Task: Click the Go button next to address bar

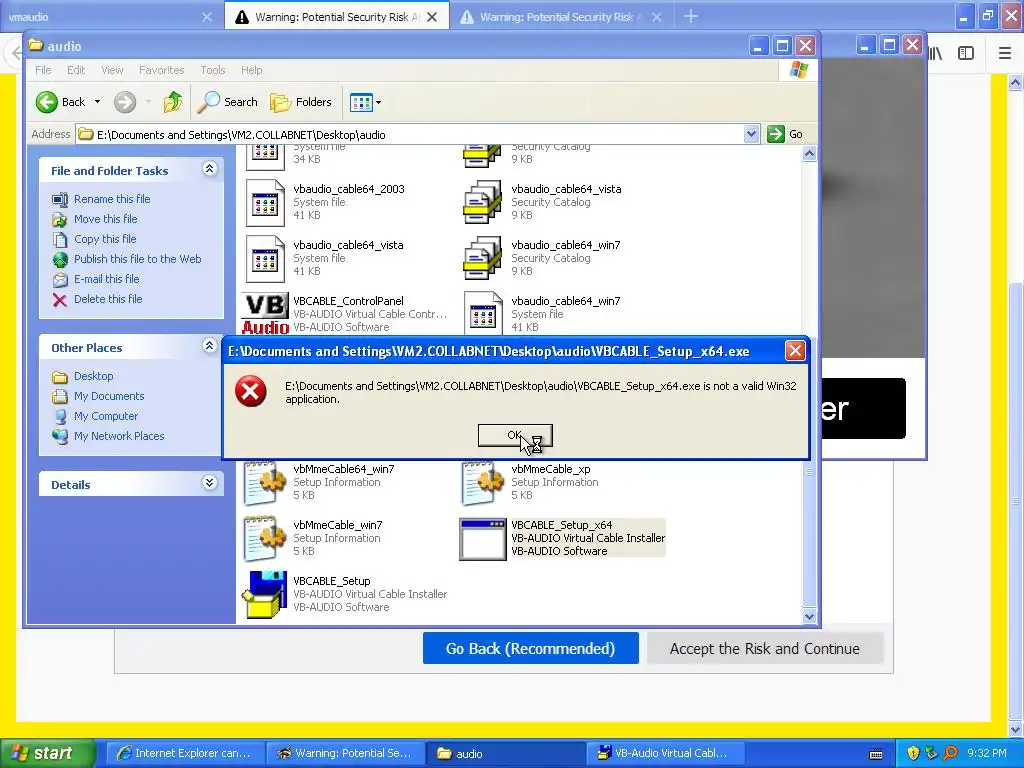Action: coord(785,134)
